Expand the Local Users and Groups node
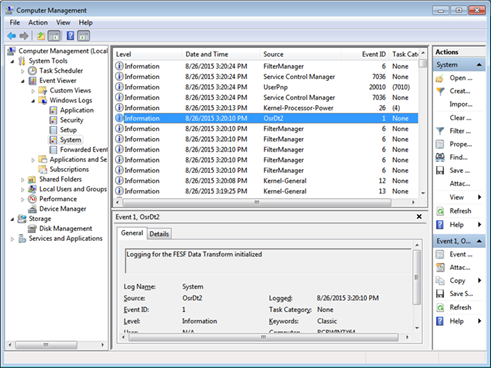This screenshot has height=368, width=491. click(23, 189)
